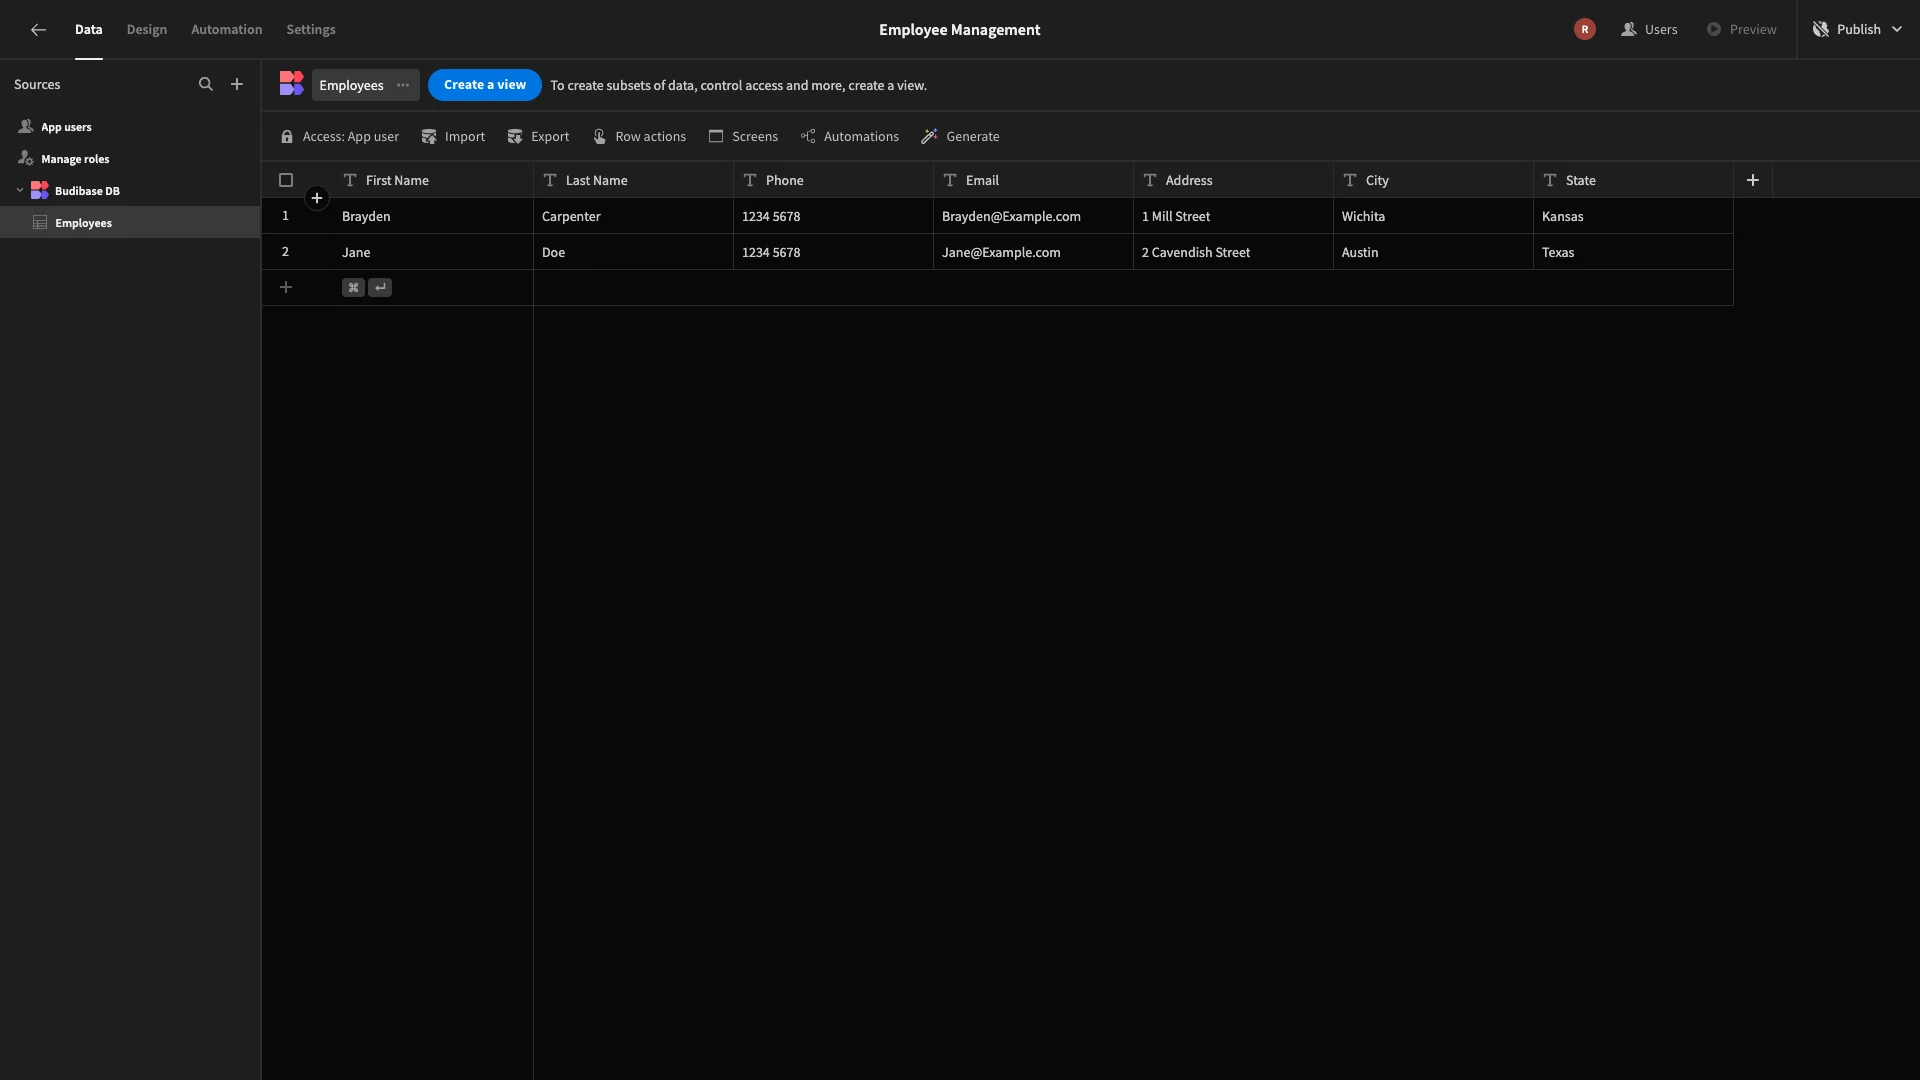The height and width of the screenshot is (1080, 1920).
Task: Click the Budibase logo beside Employees tab
Action: coord(291,84)
